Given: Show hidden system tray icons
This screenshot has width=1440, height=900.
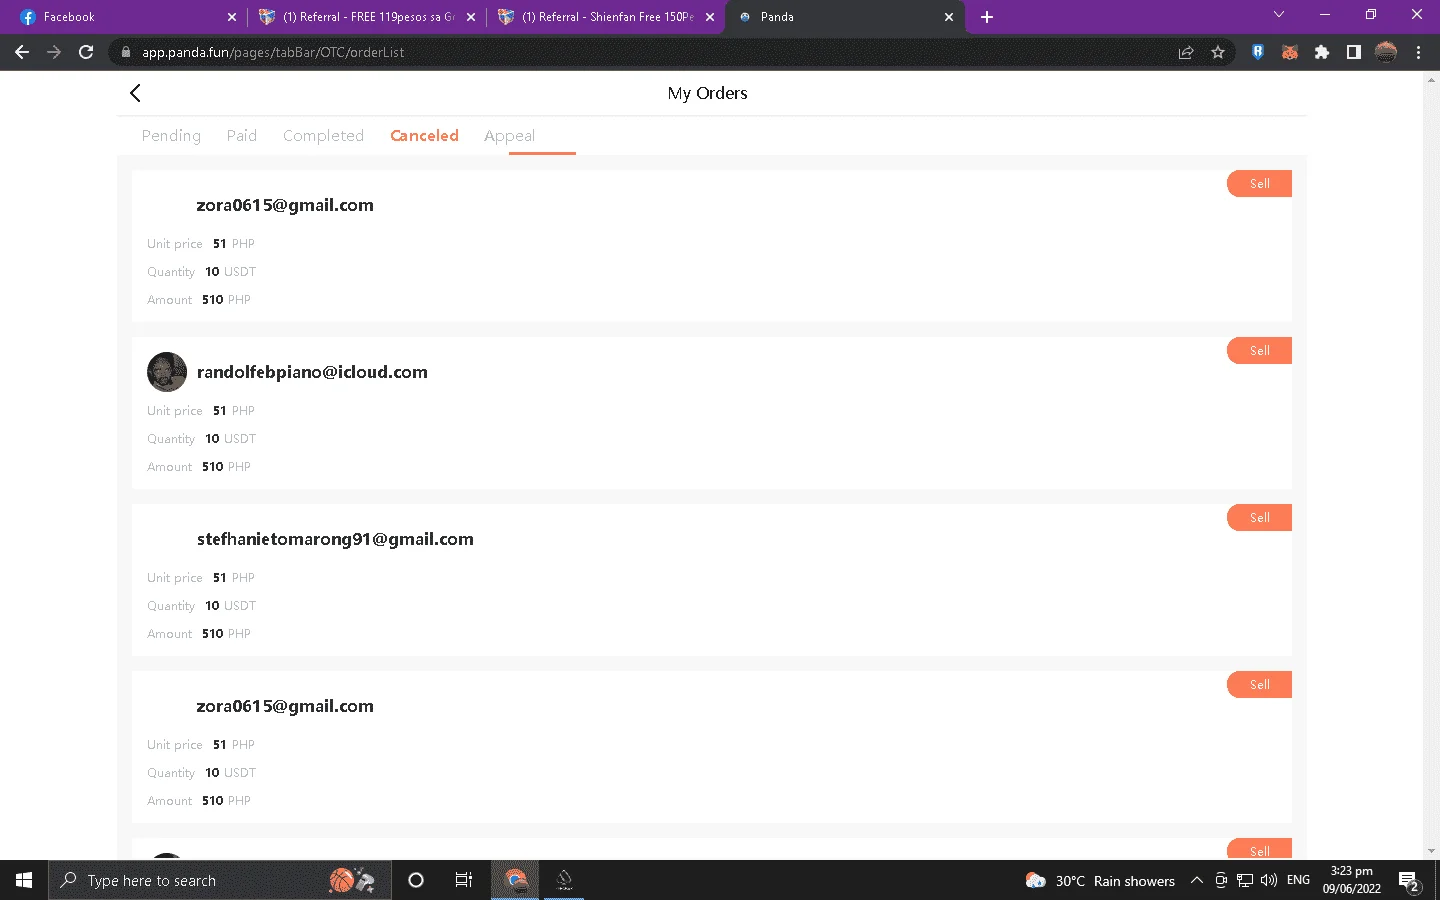Looking at the screenshot, I should 1196,880.
